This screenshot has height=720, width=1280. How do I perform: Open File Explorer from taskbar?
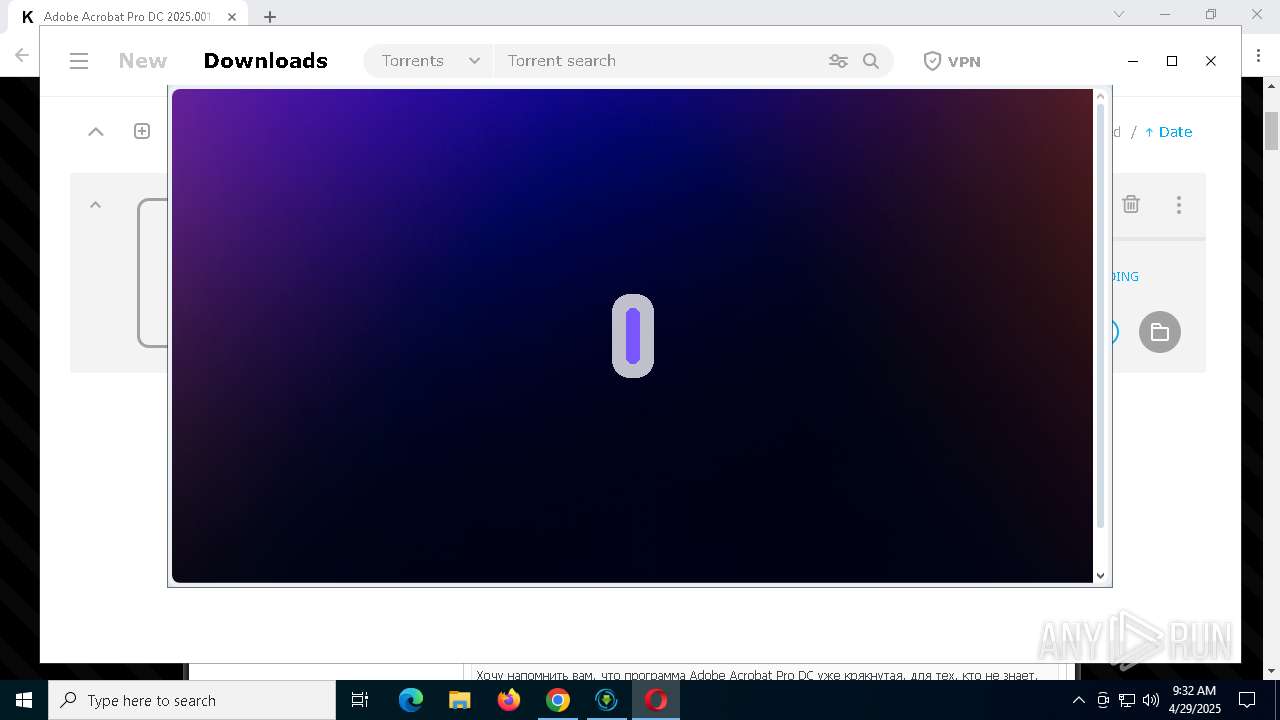460,700
